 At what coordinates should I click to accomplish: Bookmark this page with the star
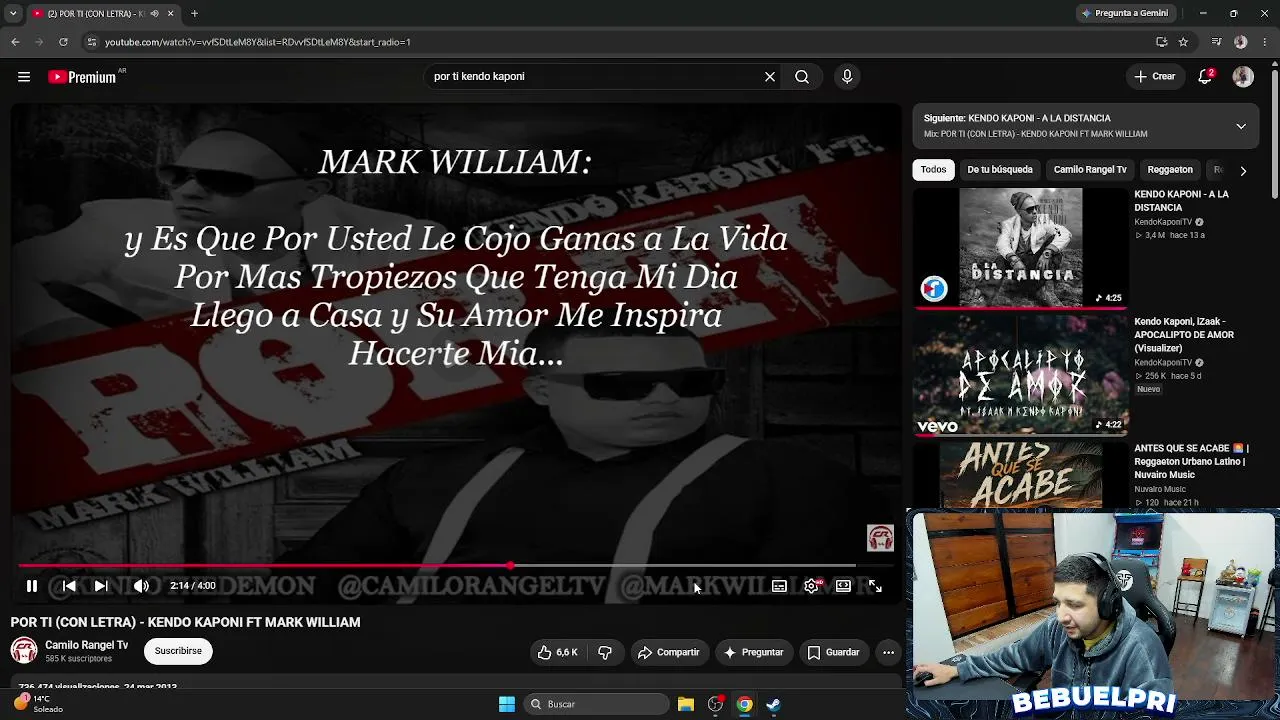[1183, 42]
